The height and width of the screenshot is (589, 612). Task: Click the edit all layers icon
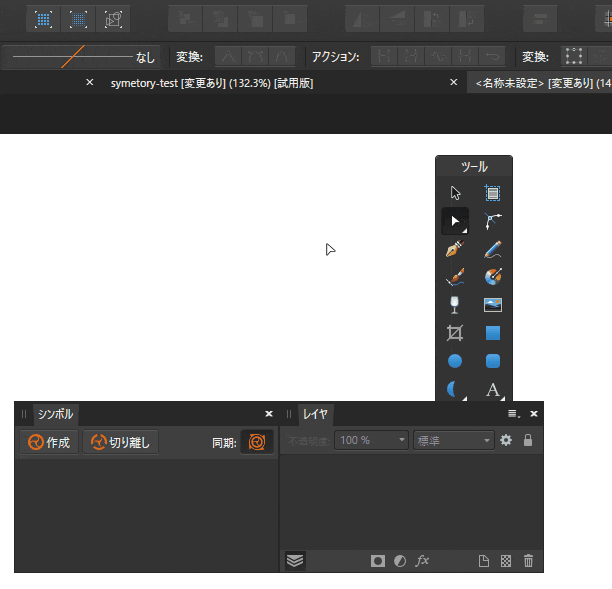click(295, 561)
